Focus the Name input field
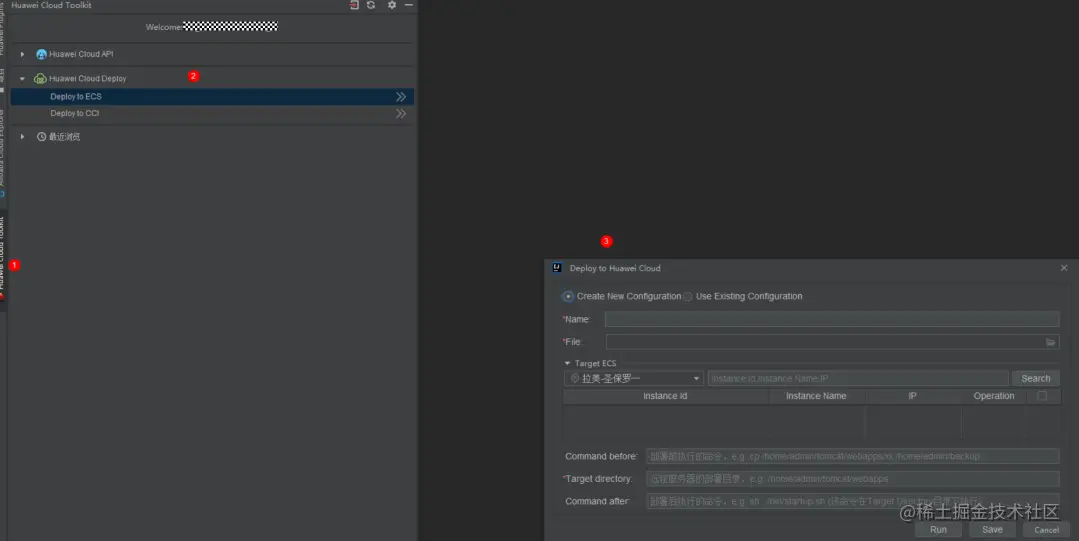Viewport: 1079px width, 541px height. tap(832, 319)
